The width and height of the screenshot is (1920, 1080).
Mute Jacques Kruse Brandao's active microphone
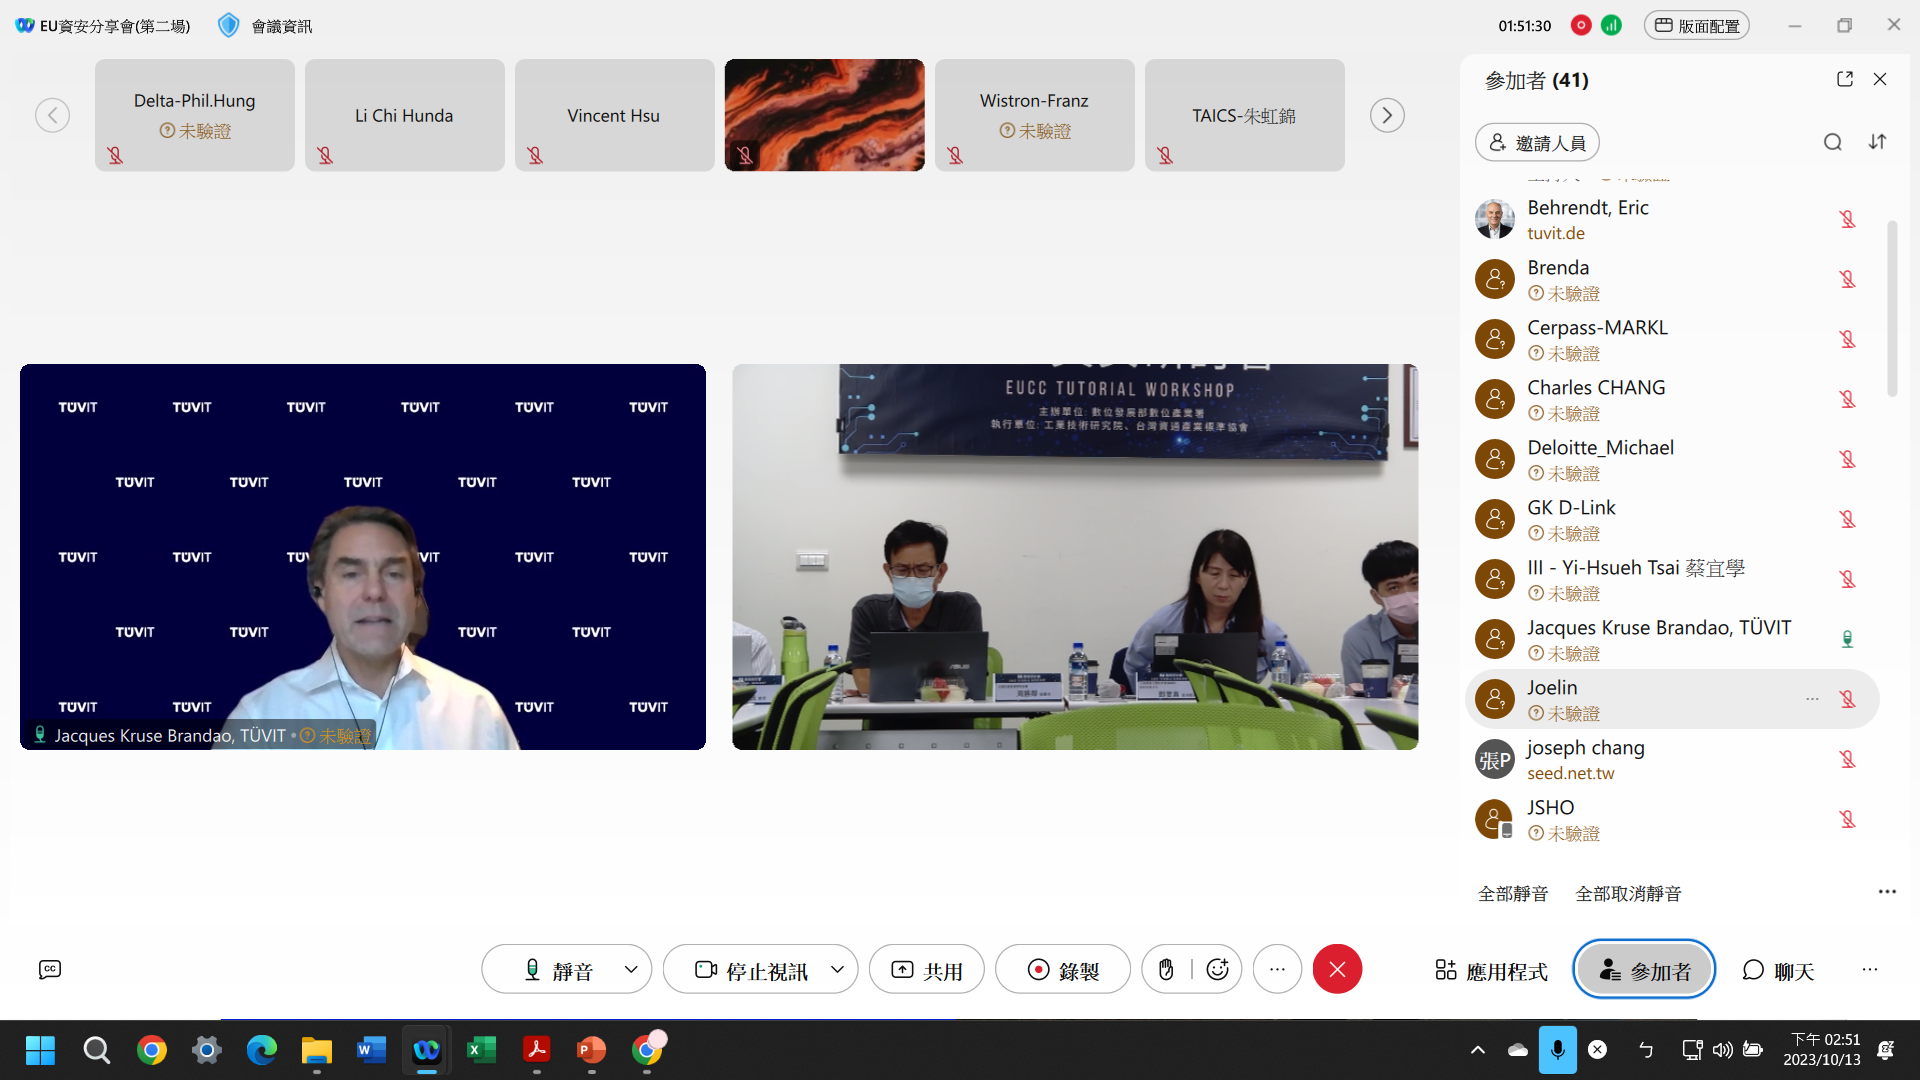click(1847, 639)
